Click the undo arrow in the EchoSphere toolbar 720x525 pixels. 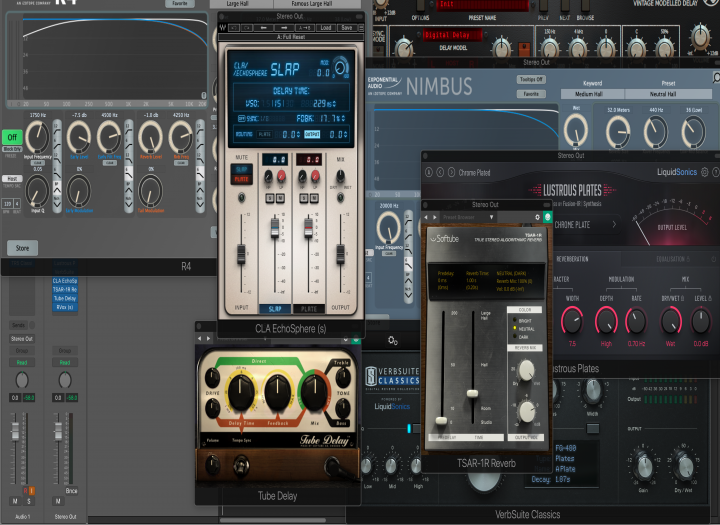(x=234, y=28)
